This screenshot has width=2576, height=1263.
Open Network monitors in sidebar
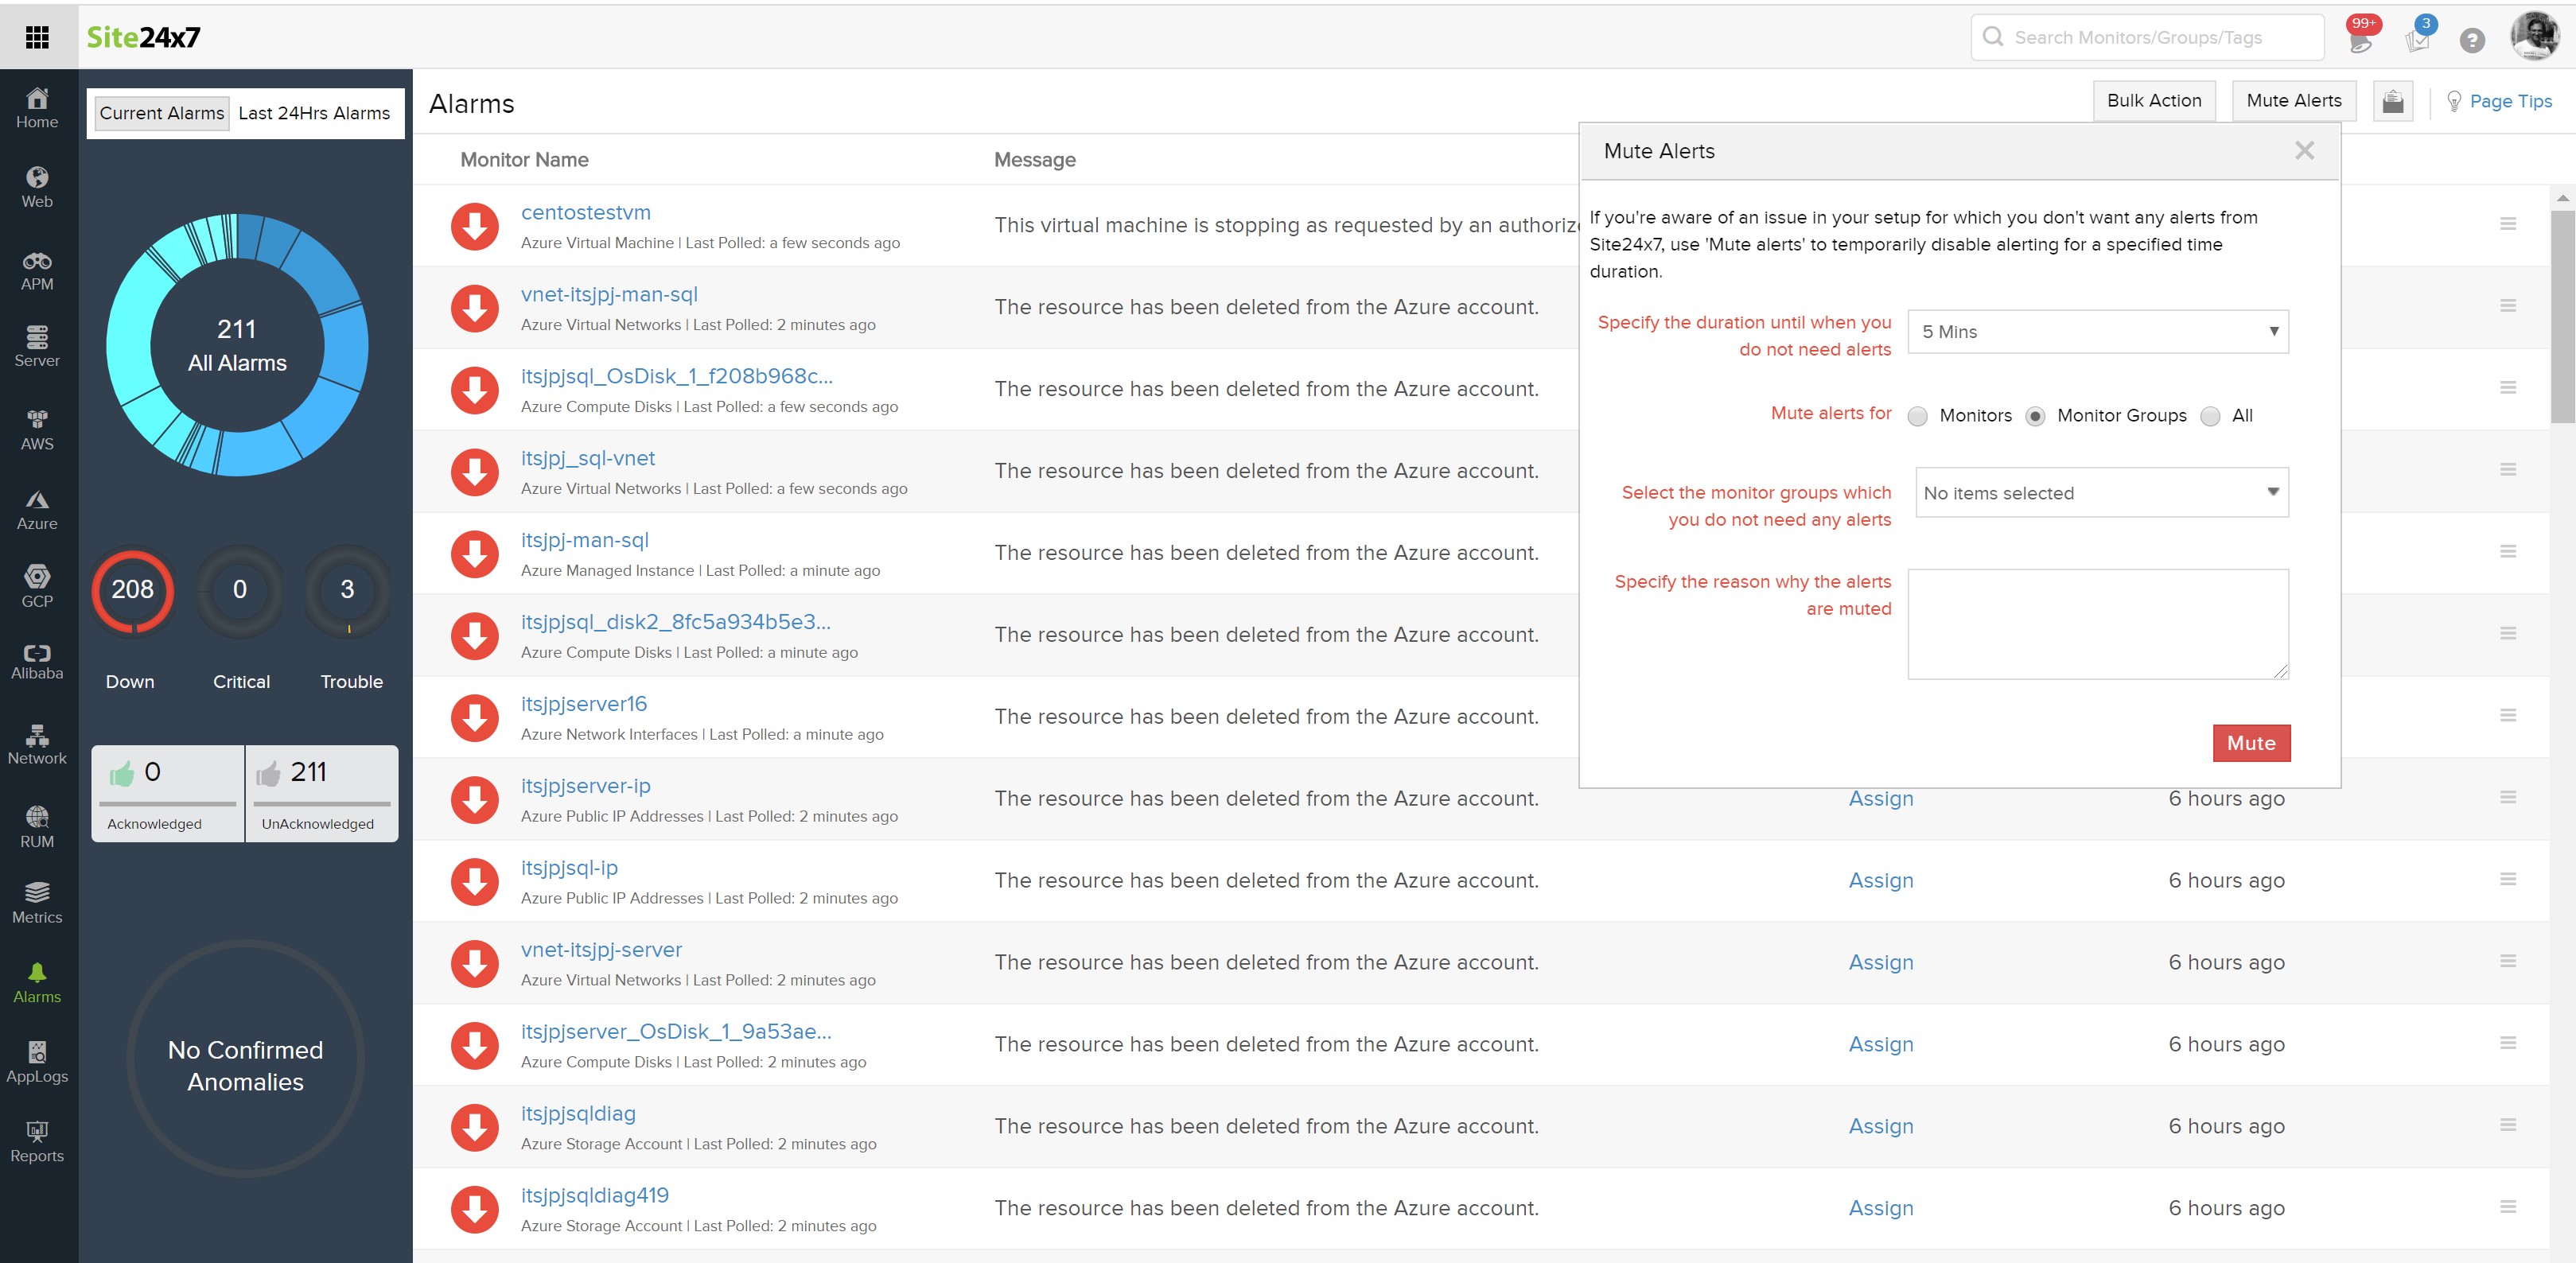pos(37,745)
